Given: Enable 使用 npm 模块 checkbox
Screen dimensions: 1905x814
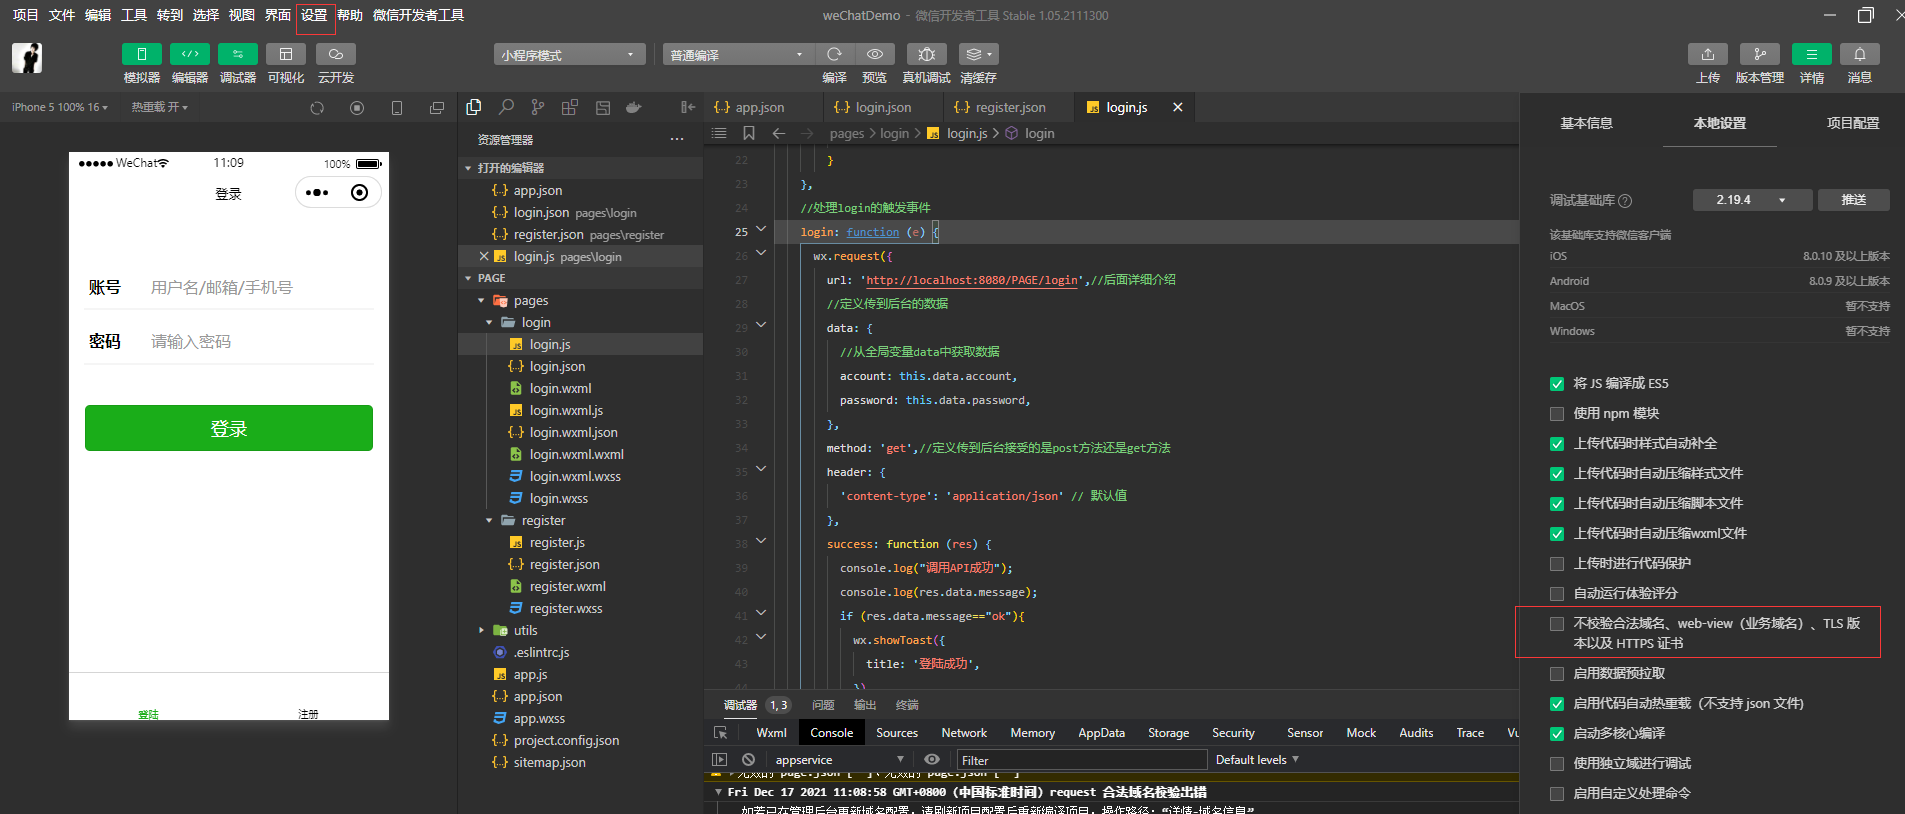Looking at the screenshot, I should (1557, 414).
